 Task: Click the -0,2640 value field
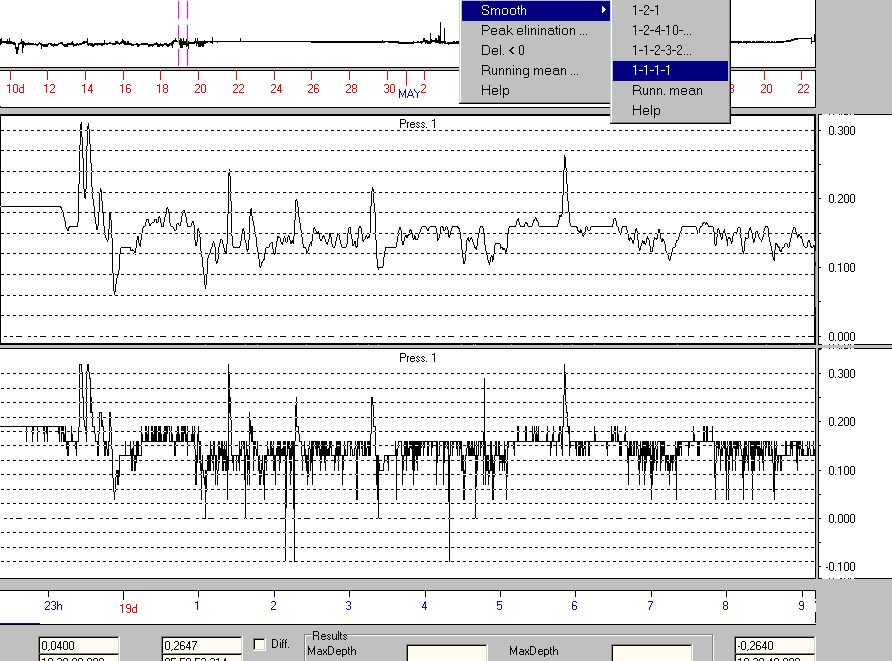tap(774, 646)
